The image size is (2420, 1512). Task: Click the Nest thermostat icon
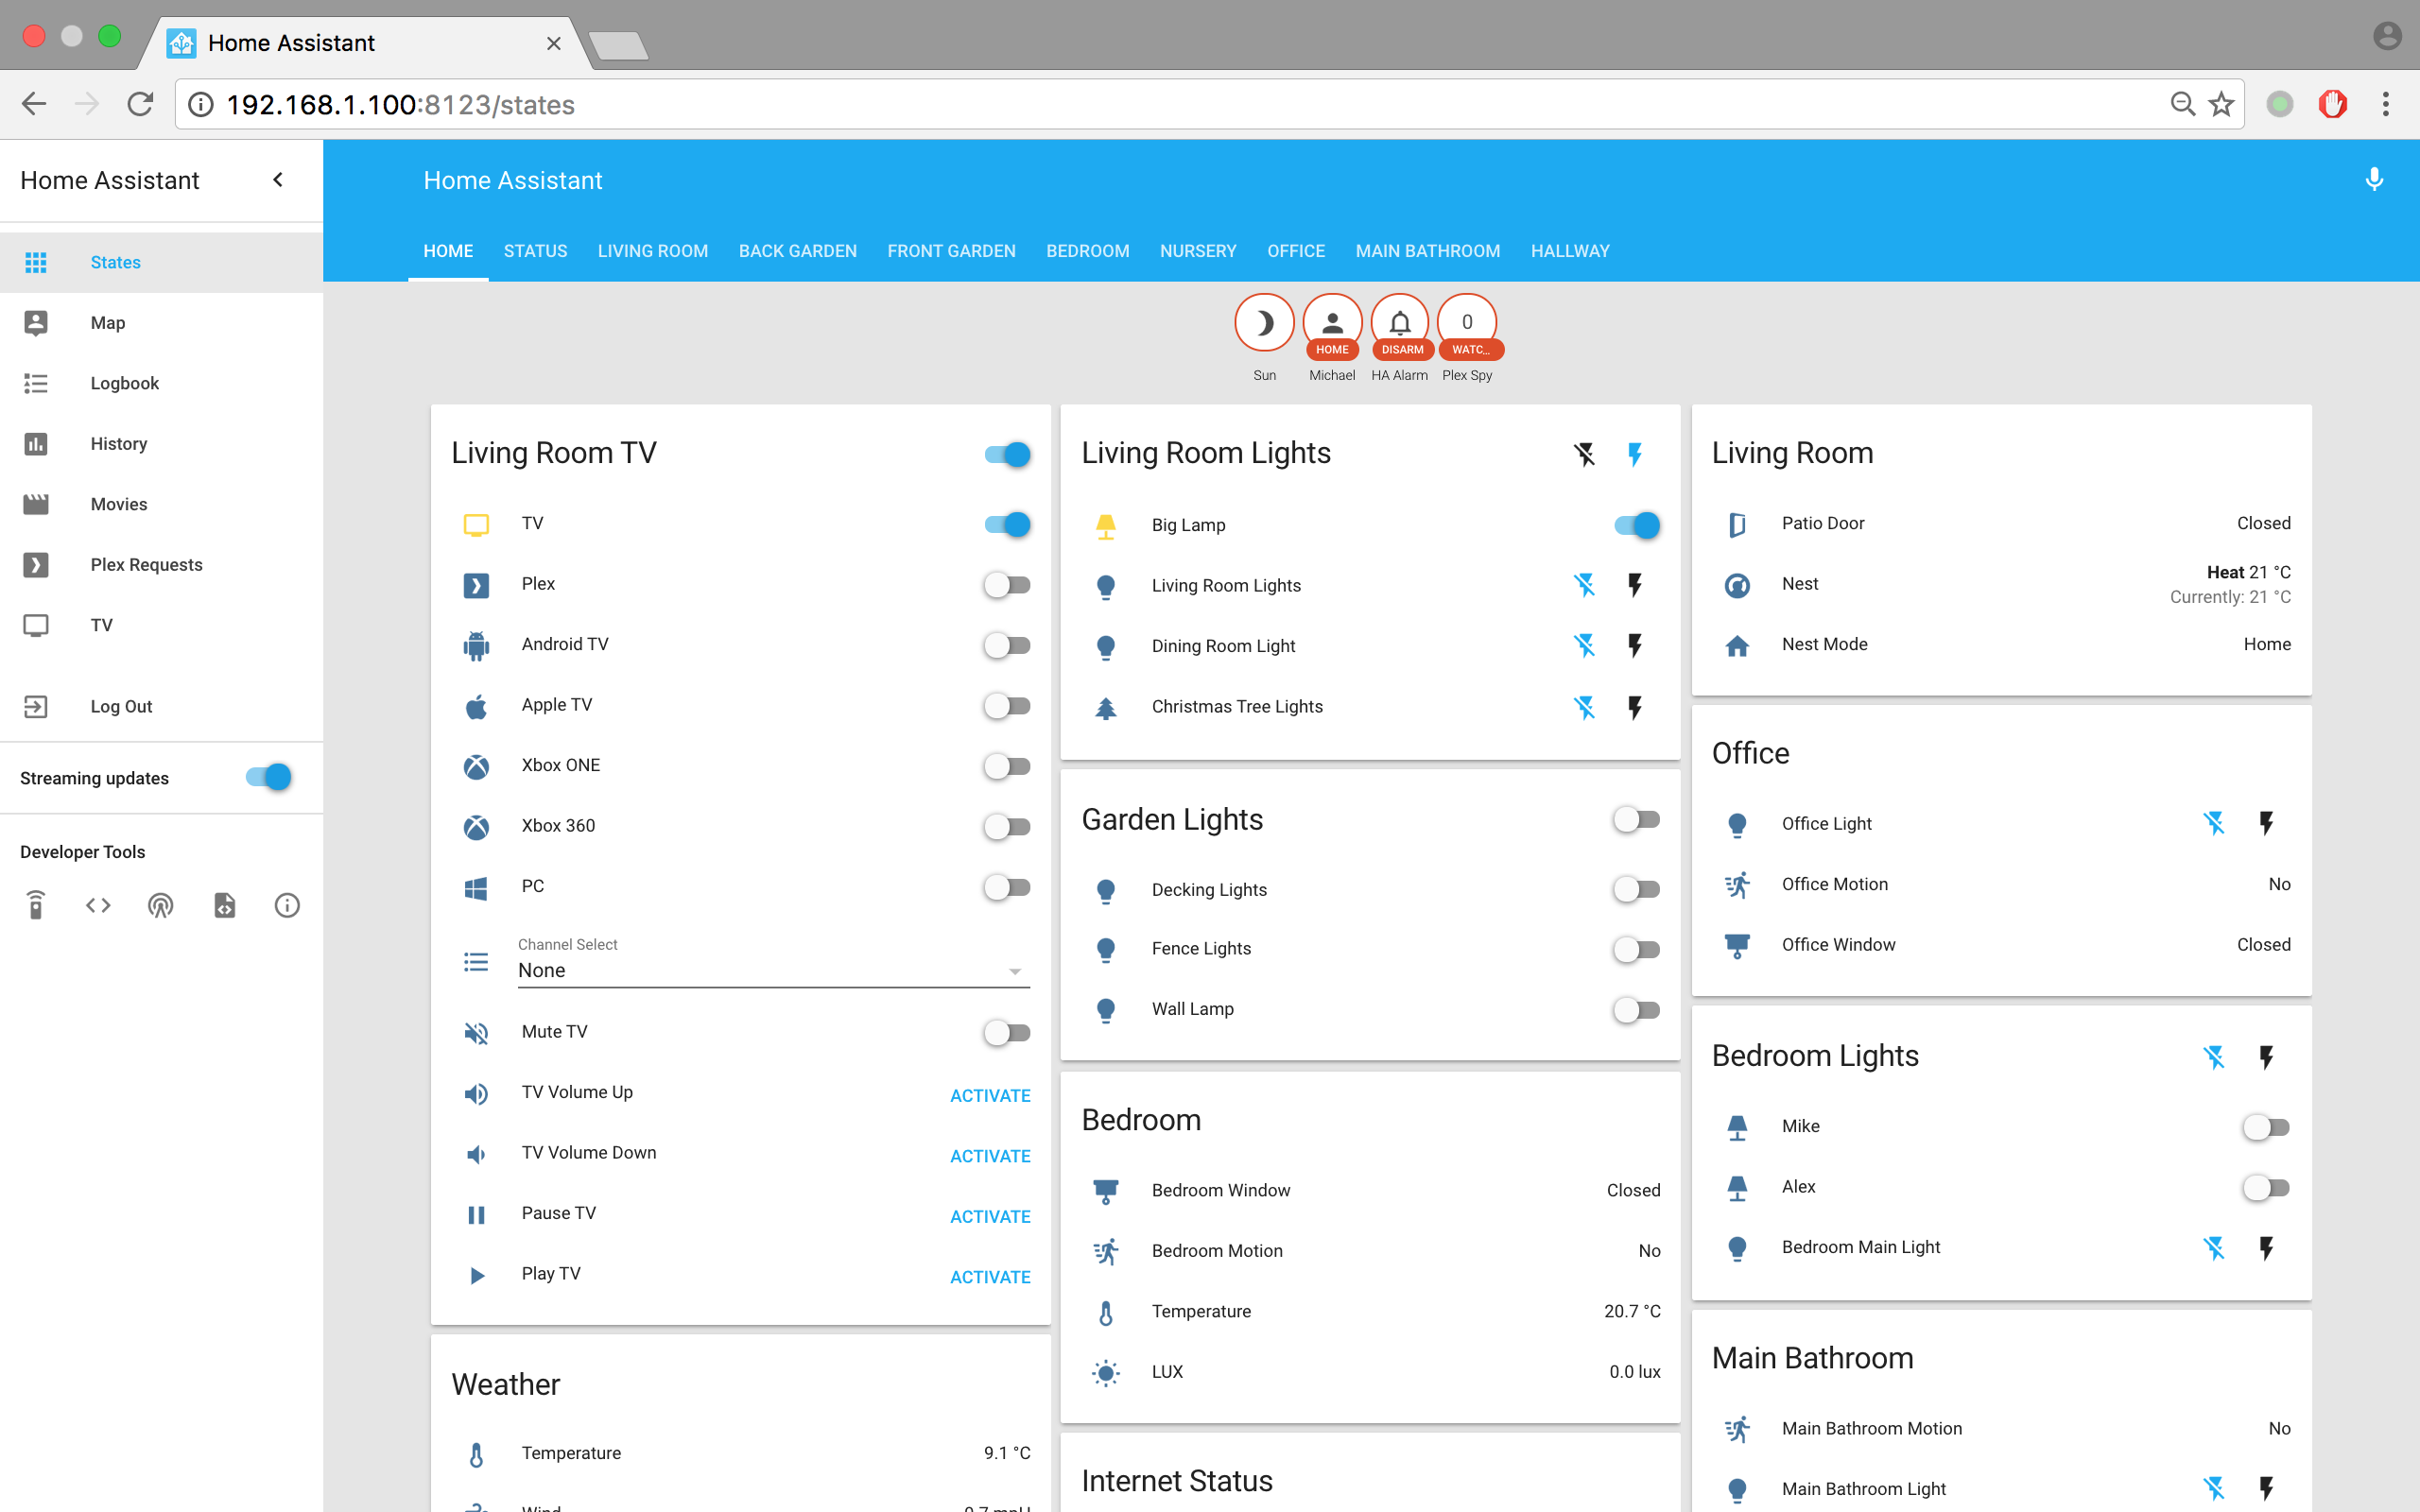1737,585
